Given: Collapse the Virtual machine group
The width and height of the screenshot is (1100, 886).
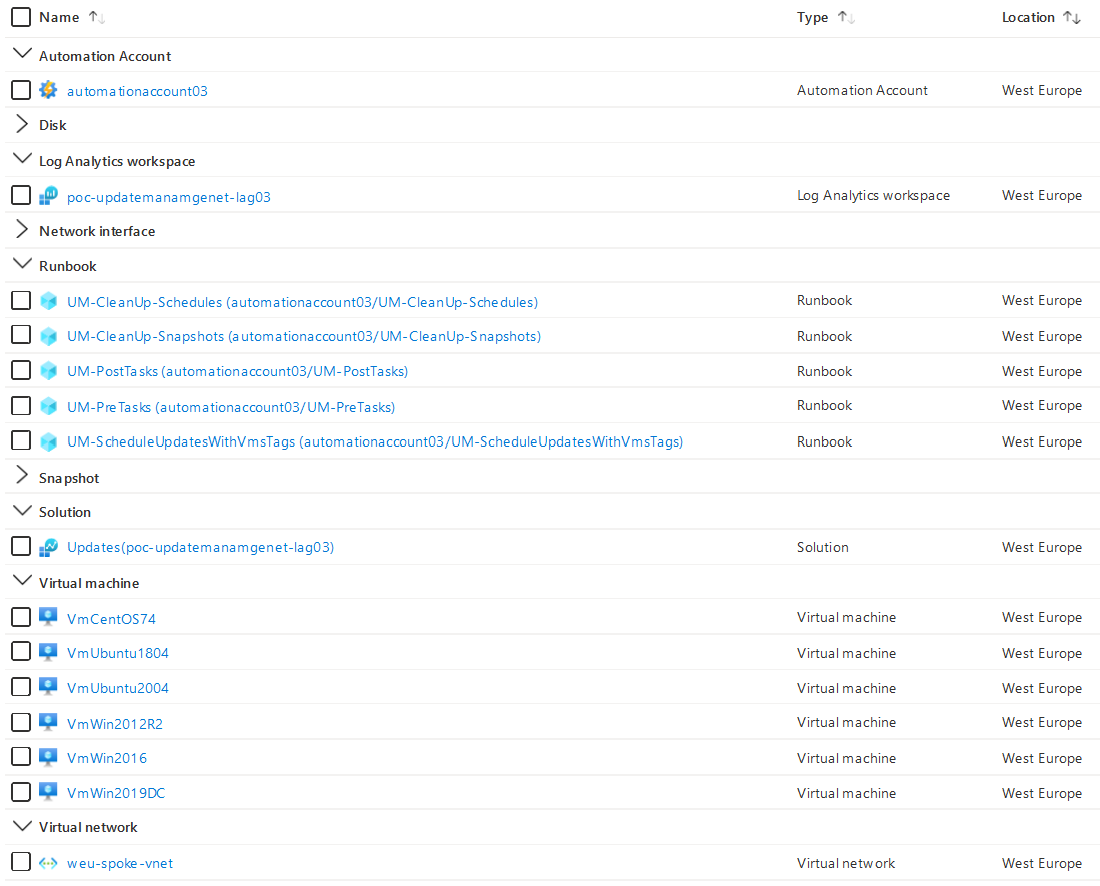Looking at the screenshot, I should 22,580.
